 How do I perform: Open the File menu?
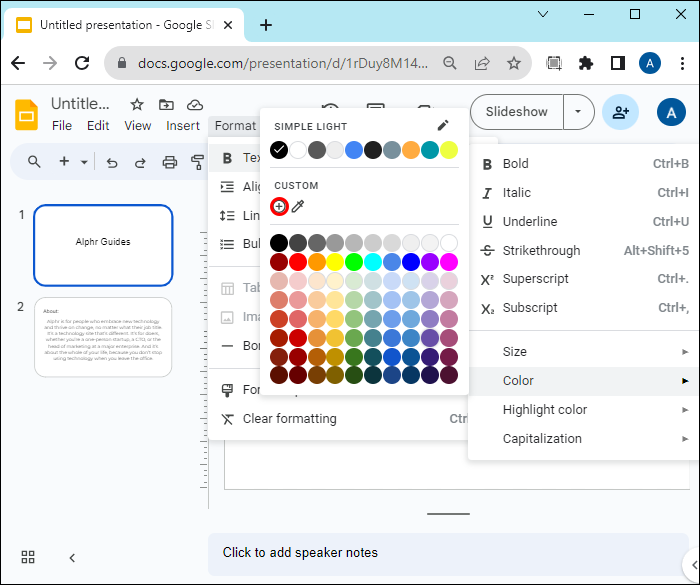click(x=62, y=126)
